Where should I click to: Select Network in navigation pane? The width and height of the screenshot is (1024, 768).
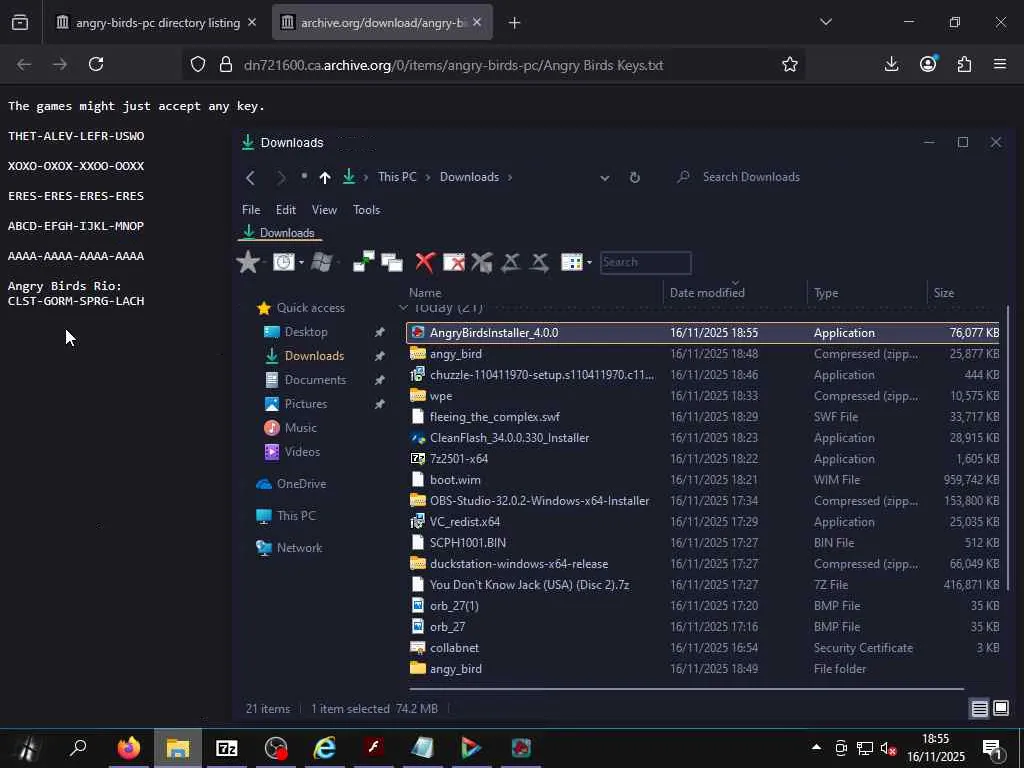299,548
